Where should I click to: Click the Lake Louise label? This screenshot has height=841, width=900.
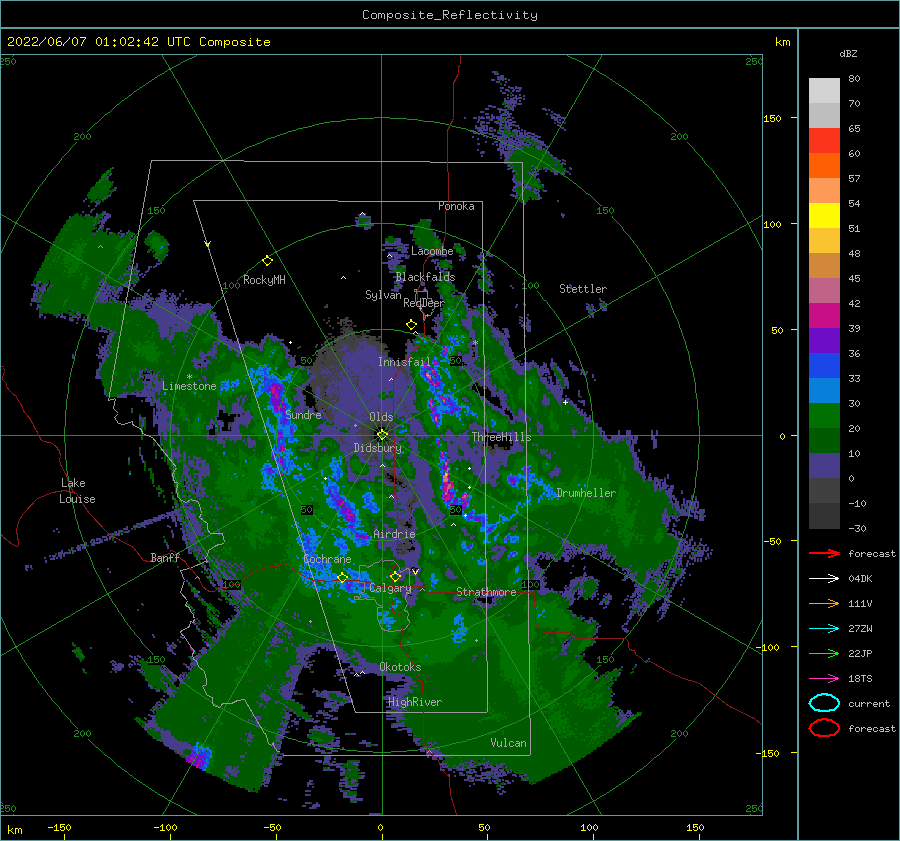[x=77, y=491]
